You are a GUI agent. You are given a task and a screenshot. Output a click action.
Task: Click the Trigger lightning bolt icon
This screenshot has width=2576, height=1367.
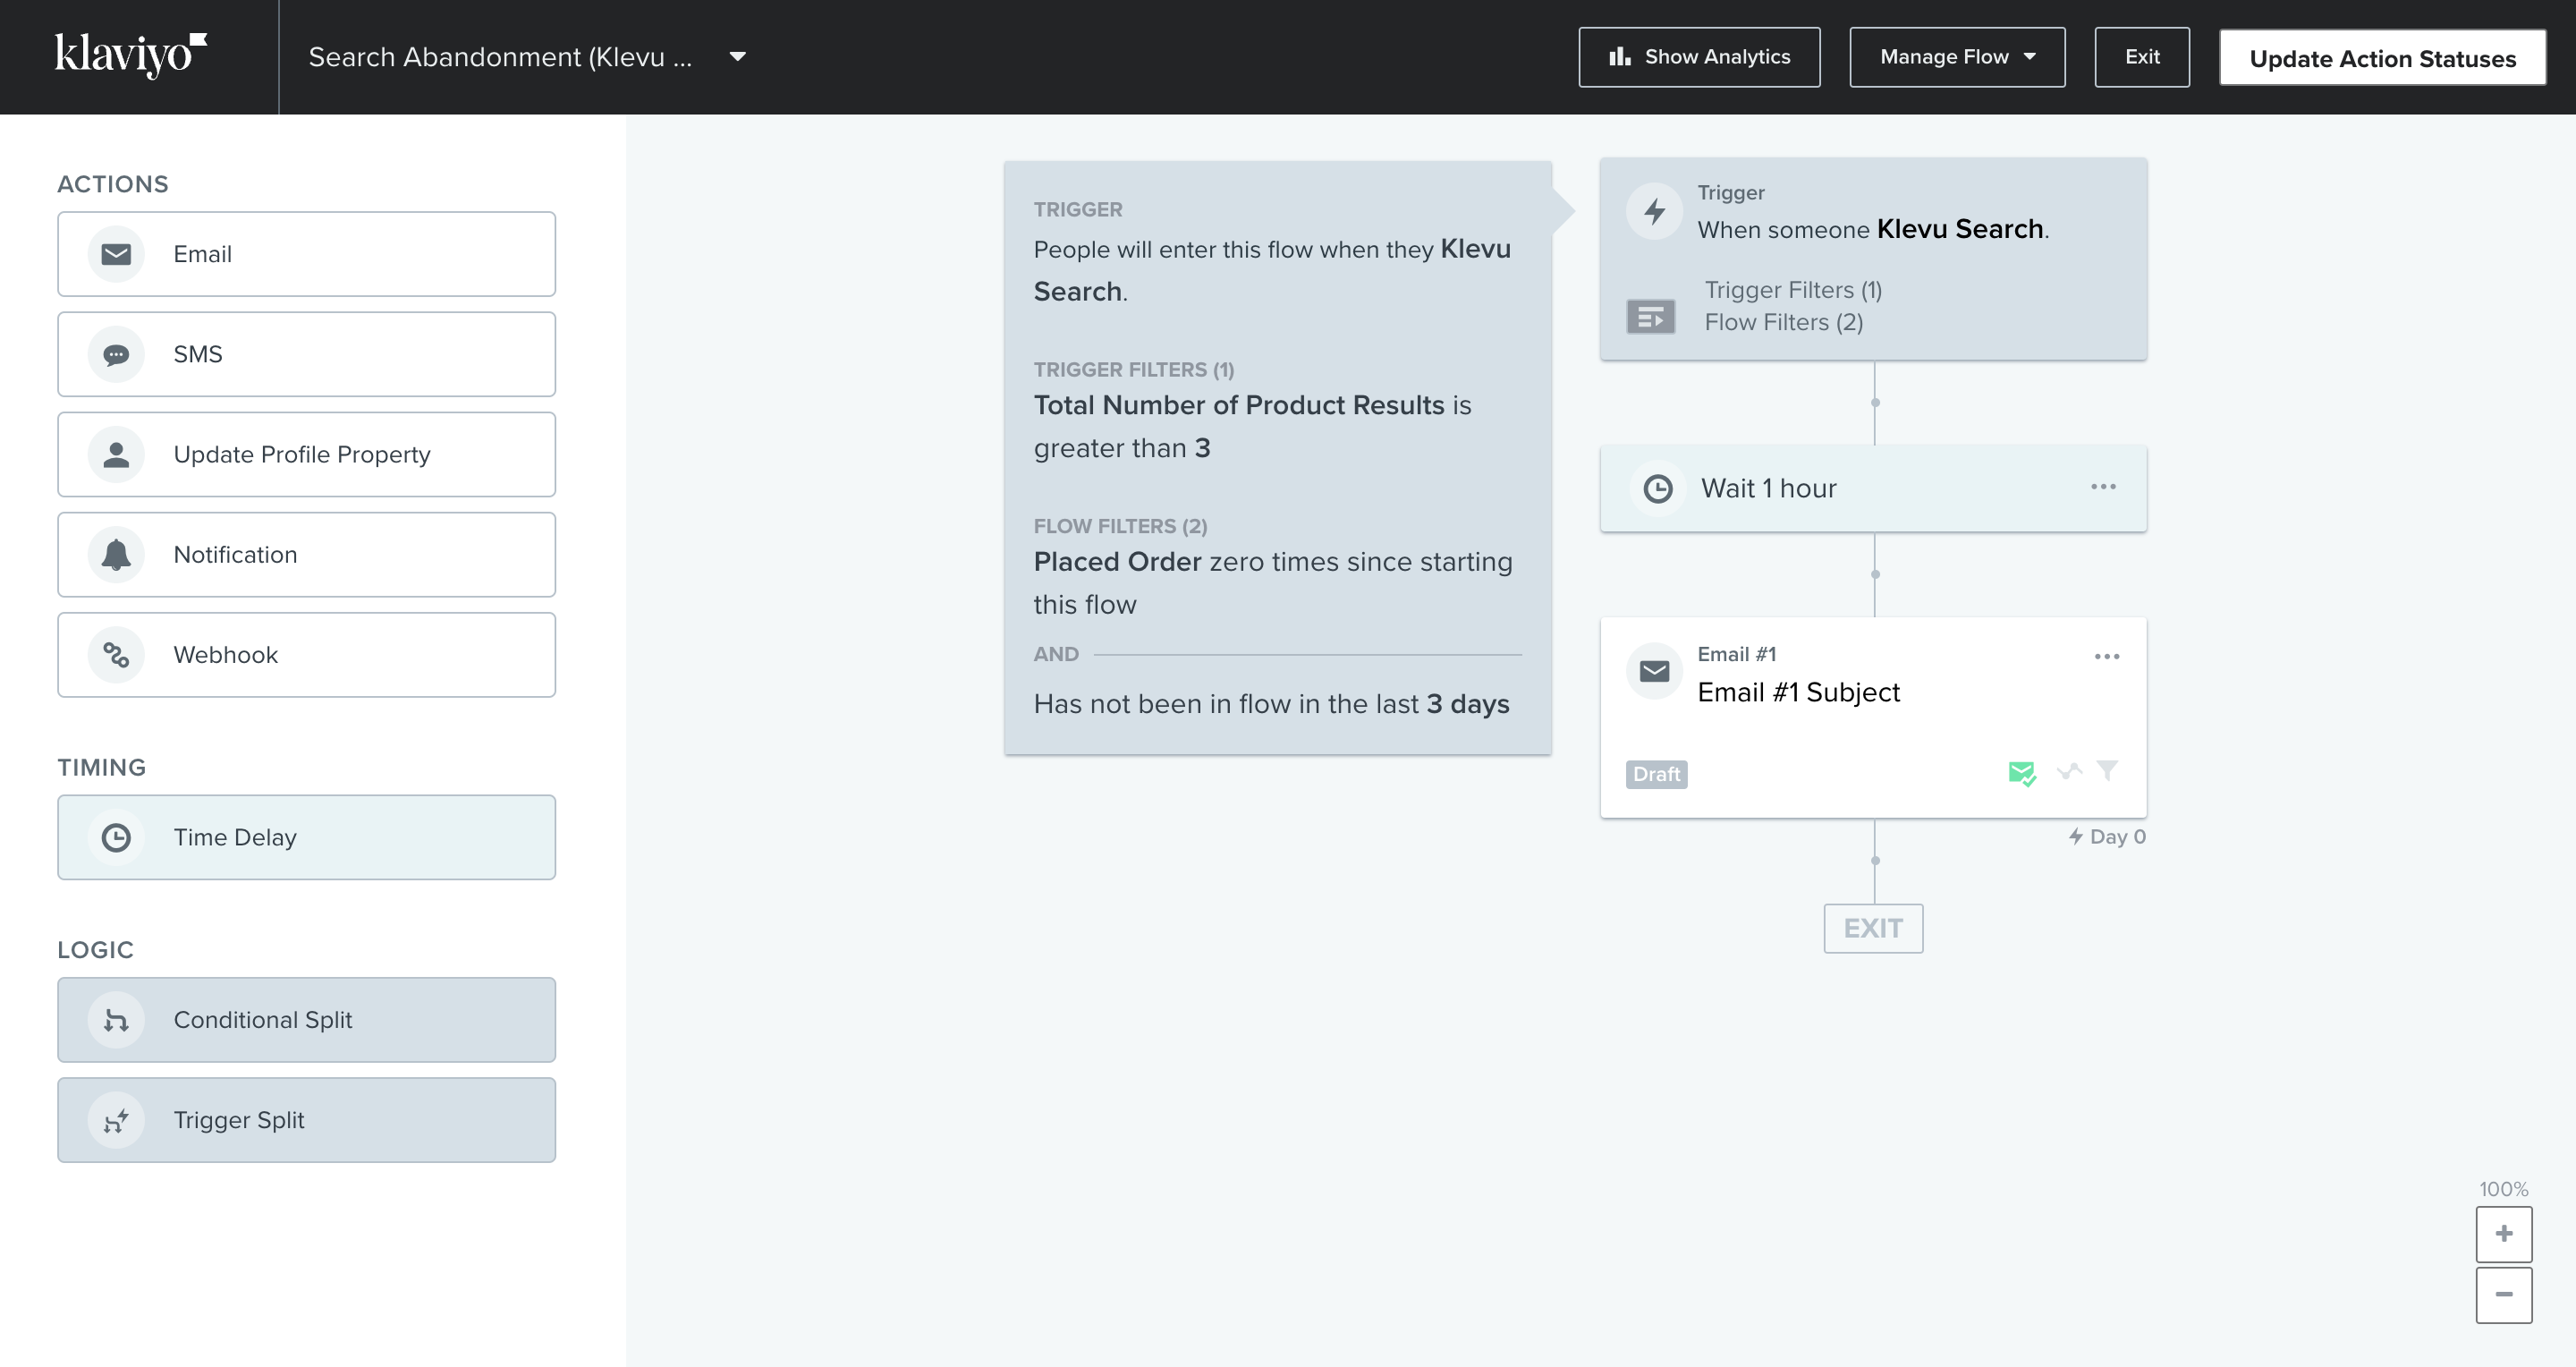[x=1655, y=211]
